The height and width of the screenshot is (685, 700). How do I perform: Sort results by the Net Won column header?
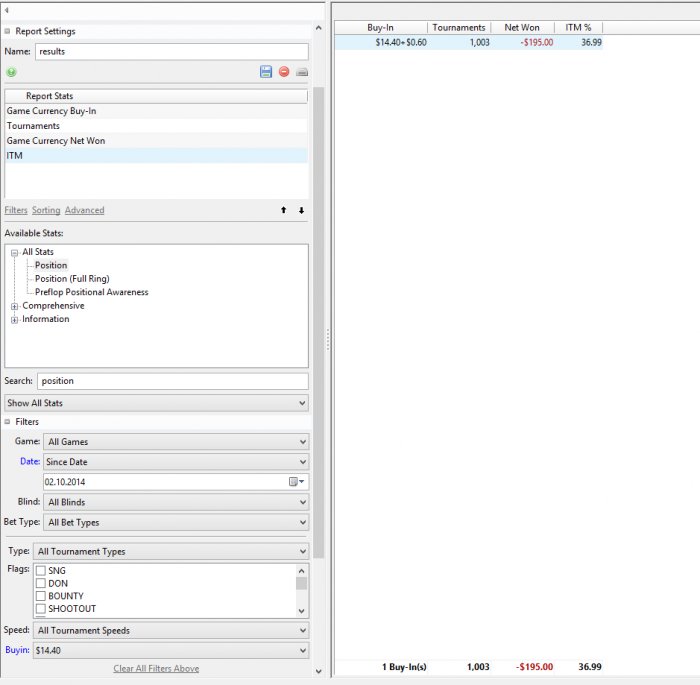[x=524, y=28]
